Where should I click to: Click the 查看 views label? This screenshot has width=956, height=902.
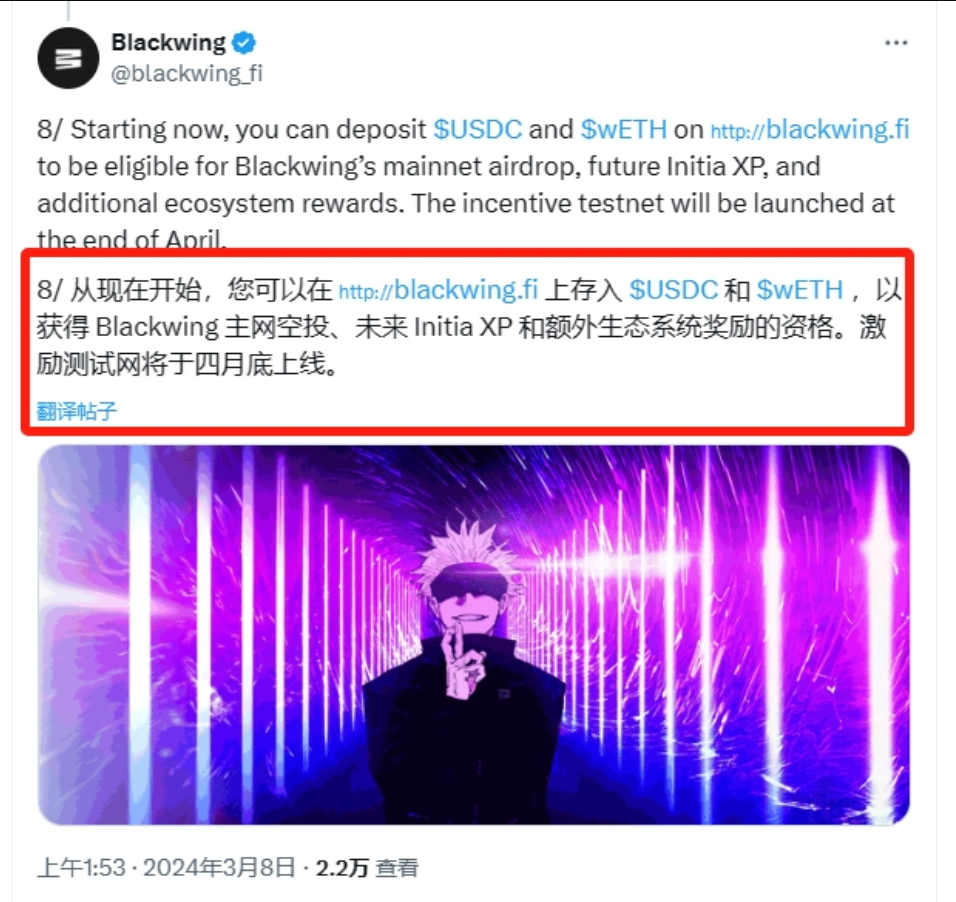(397, 867)
